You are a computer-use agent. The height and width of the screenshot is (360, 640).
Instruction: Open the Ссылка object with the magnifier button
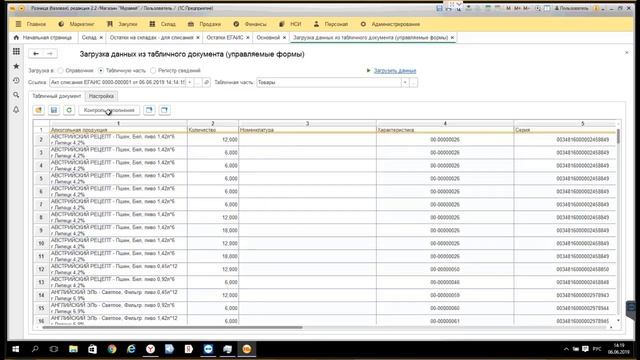coord(207,82)
